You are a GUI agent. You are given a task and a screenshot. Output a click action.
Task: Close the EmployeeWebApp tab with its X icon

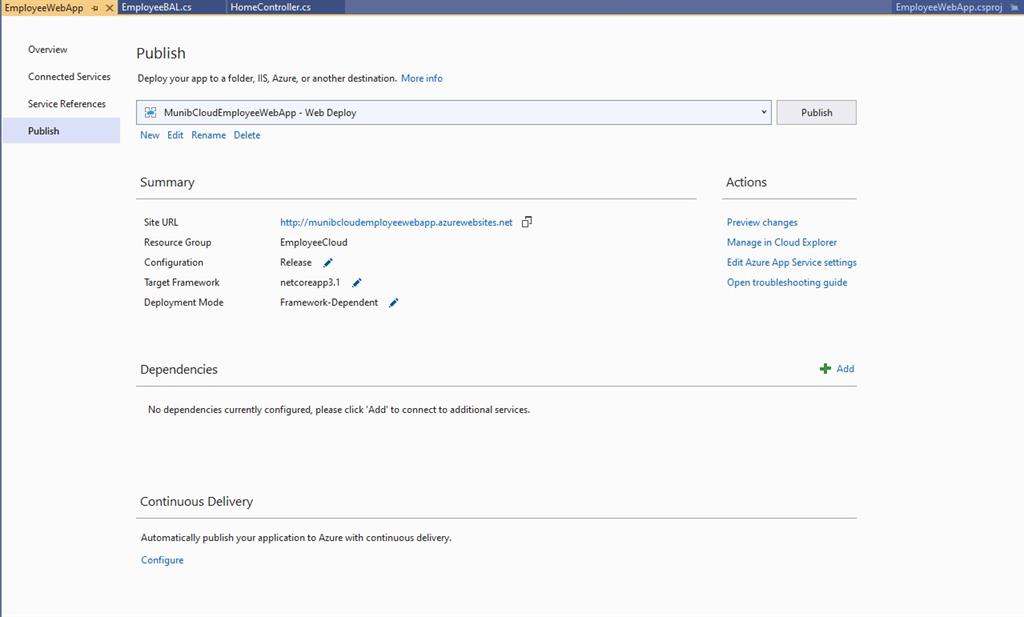[109, 6]
